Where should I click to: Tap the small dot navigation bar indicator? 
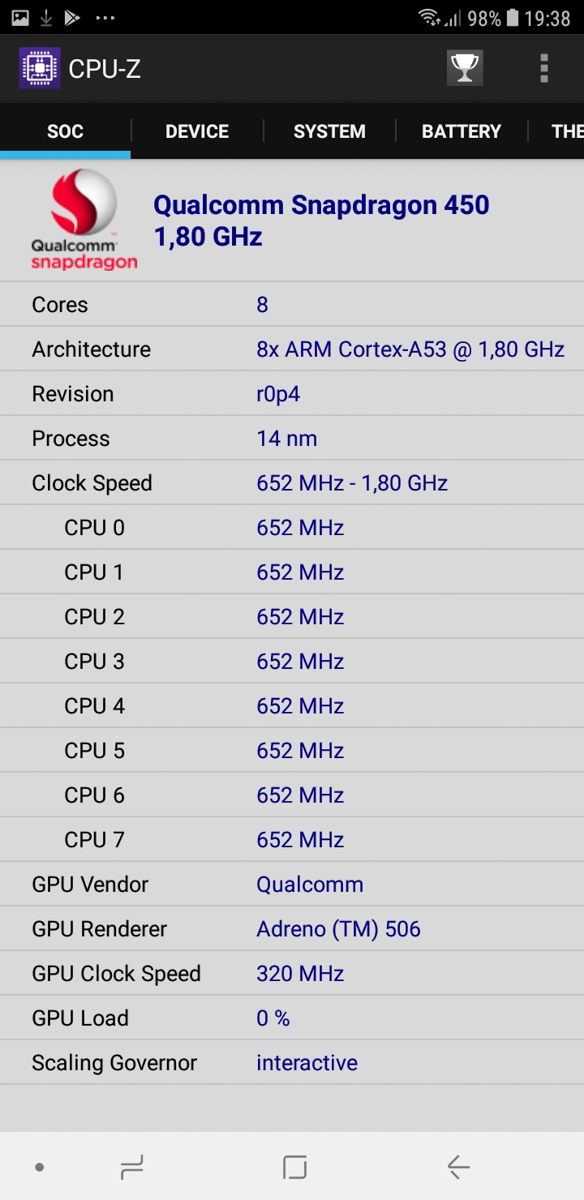point(39,1166)
